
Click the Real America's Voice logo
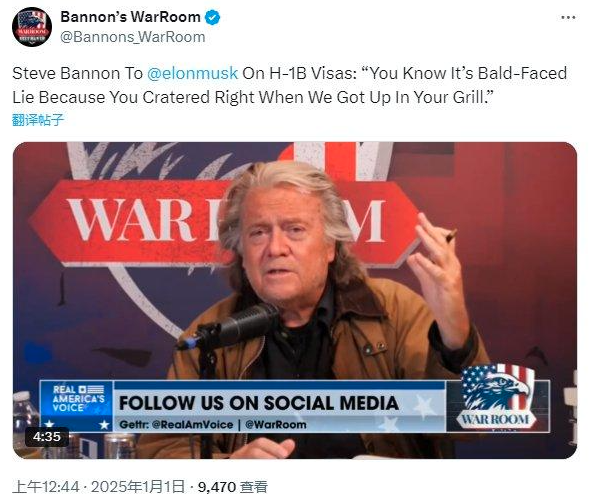(x=77, y=405)
